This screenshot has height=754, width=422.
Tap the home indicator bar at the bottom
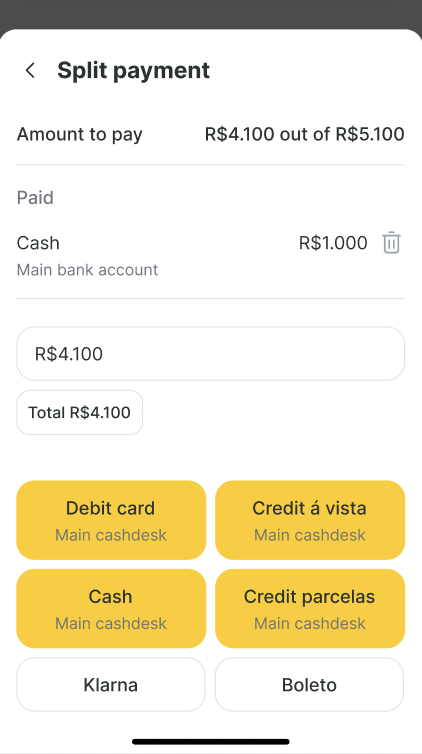tap(211, 741)
